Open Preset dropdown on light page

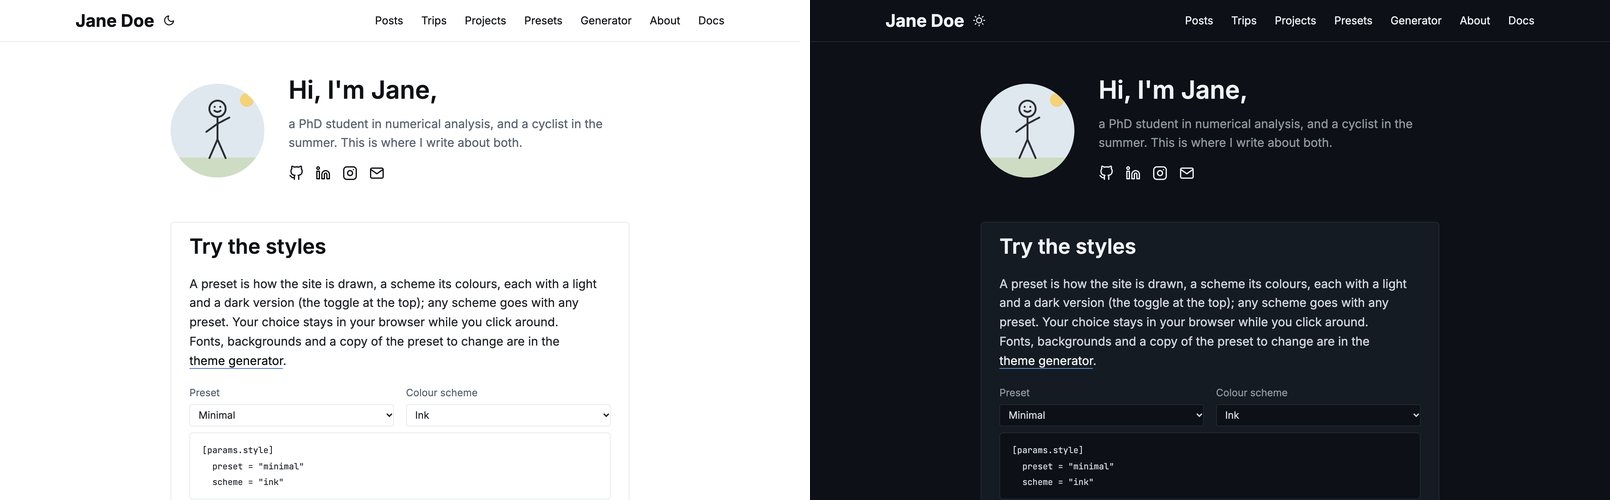coord(292,415)
